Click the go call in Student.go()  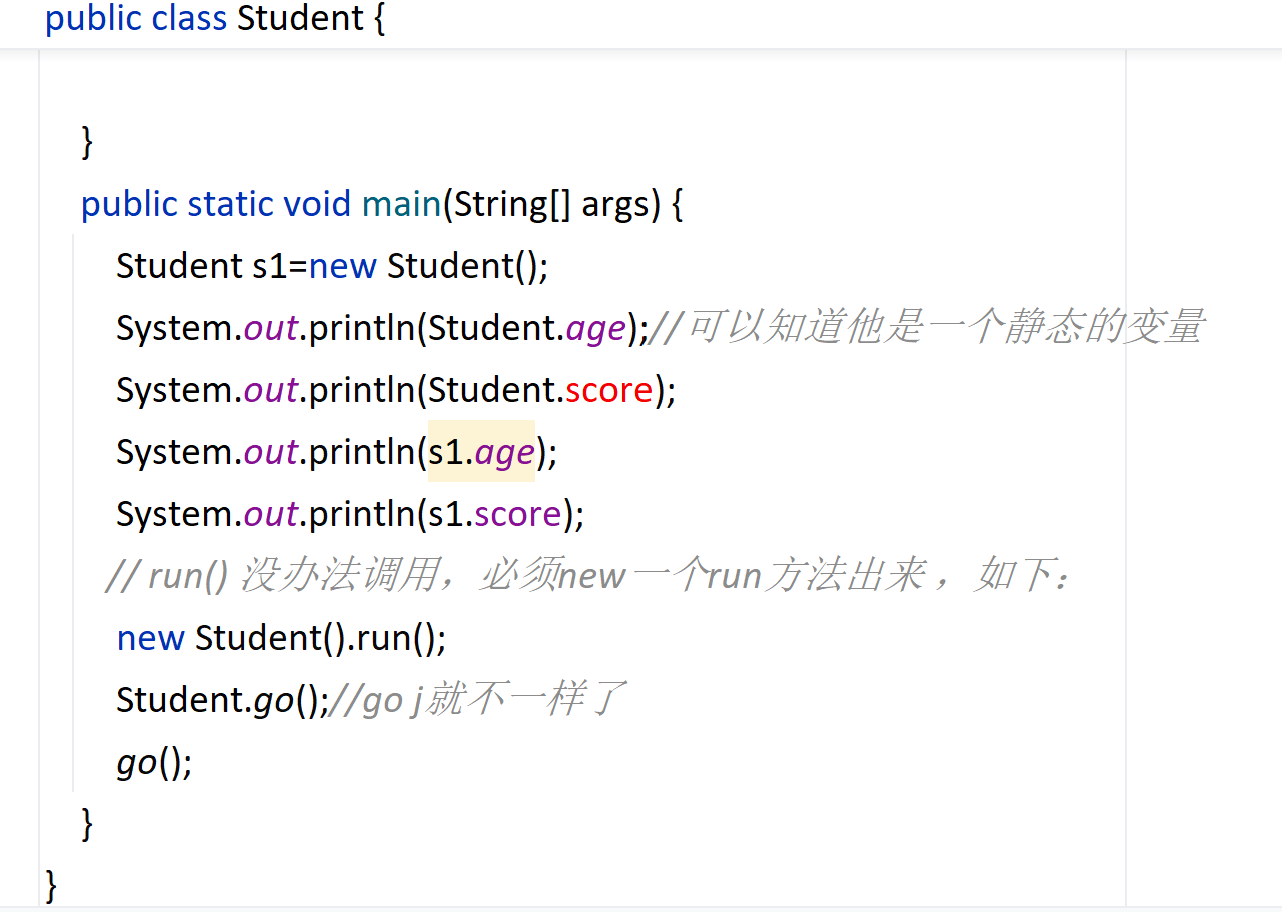tap(273, 700)
